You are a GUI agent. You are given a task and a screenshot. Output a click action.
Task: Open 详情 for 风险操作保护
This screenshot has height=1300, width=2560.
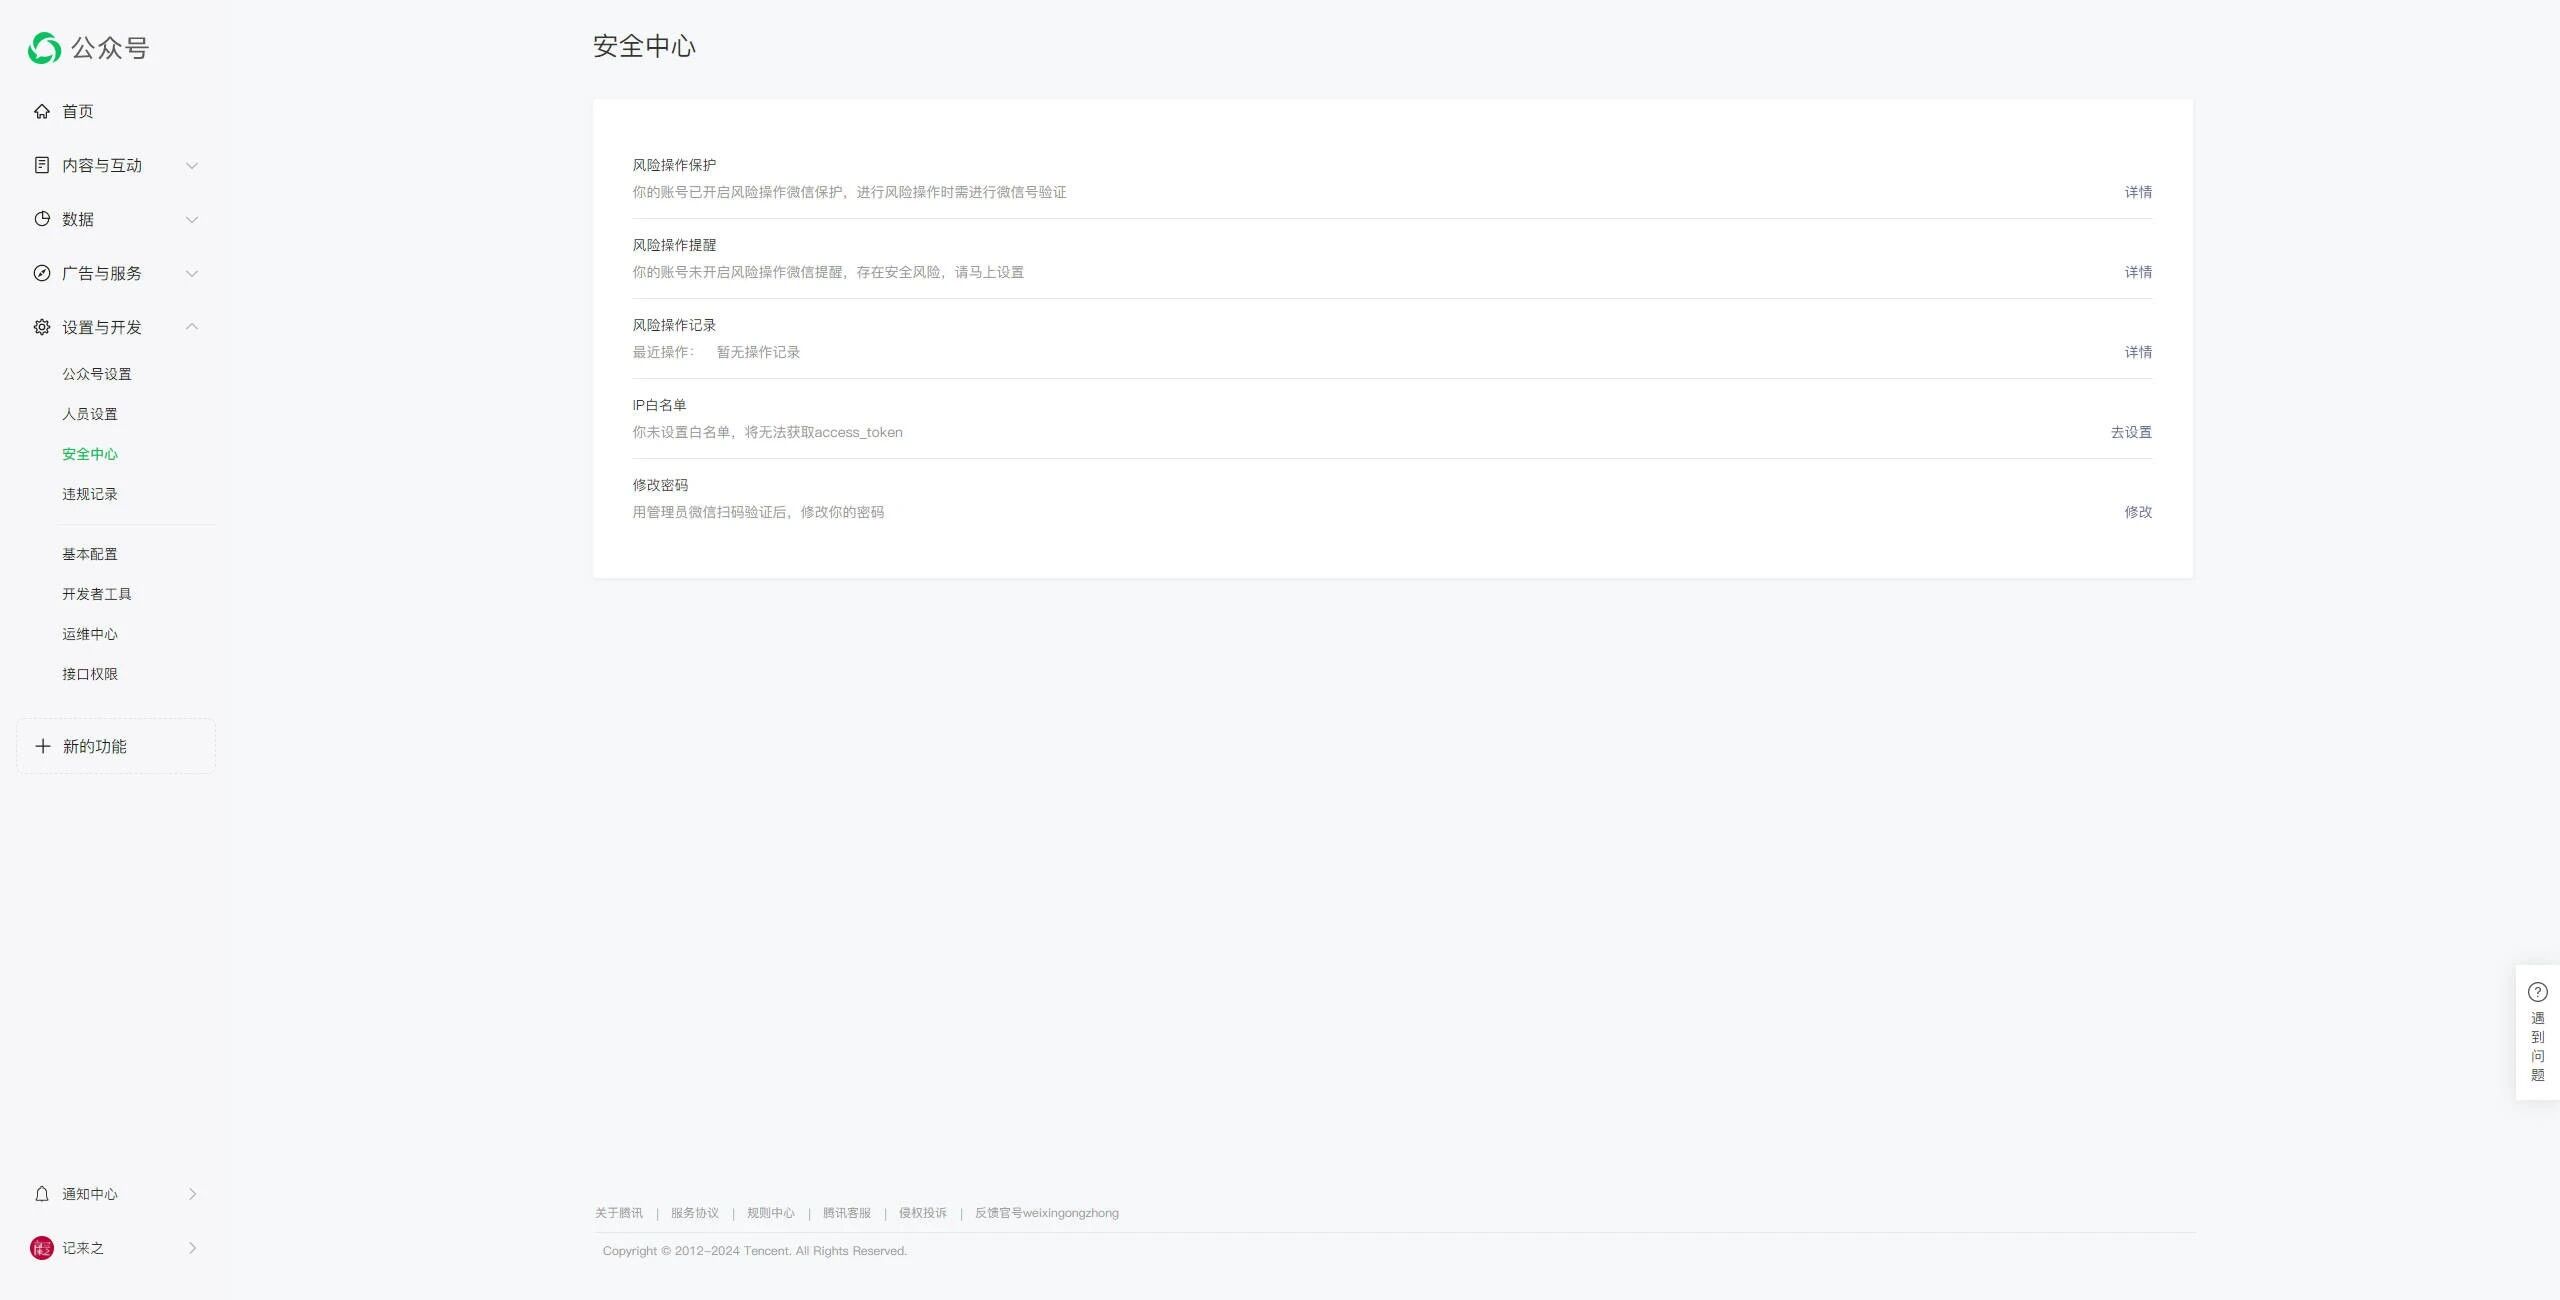click(2138, 192)
